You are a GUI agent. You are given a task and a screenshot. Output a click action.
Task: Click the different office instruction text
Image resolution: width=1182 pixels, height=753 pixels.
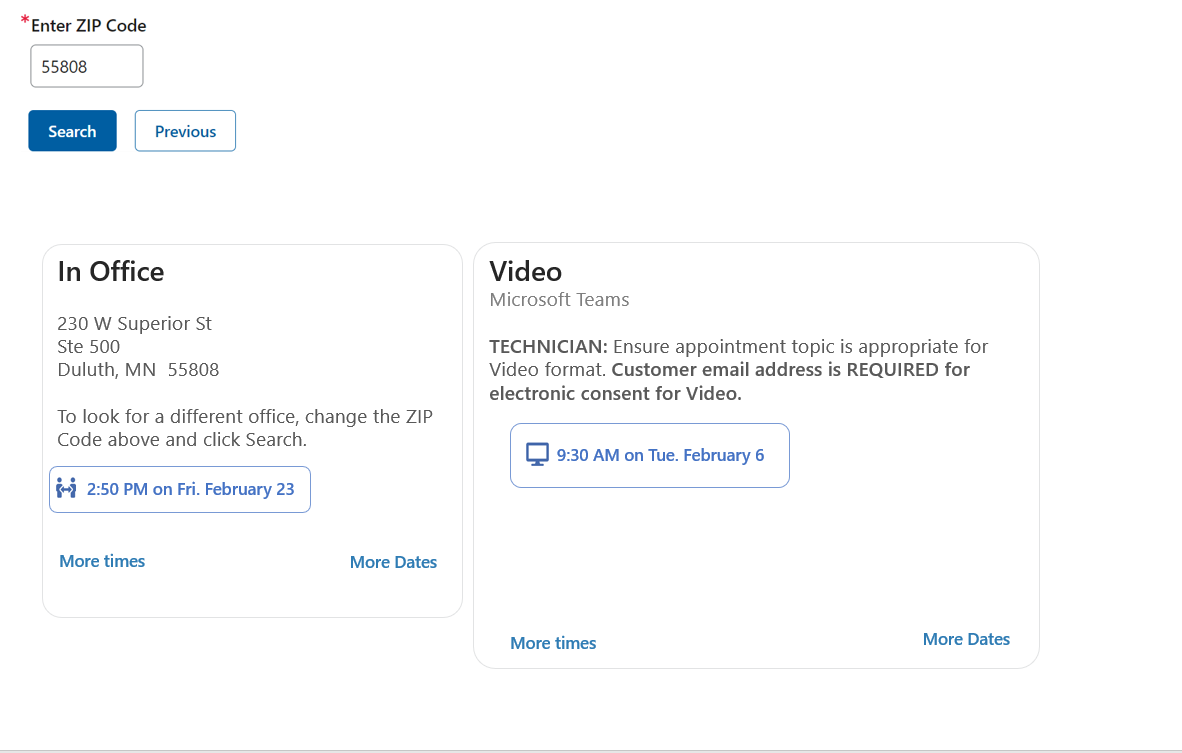[245, 428]
